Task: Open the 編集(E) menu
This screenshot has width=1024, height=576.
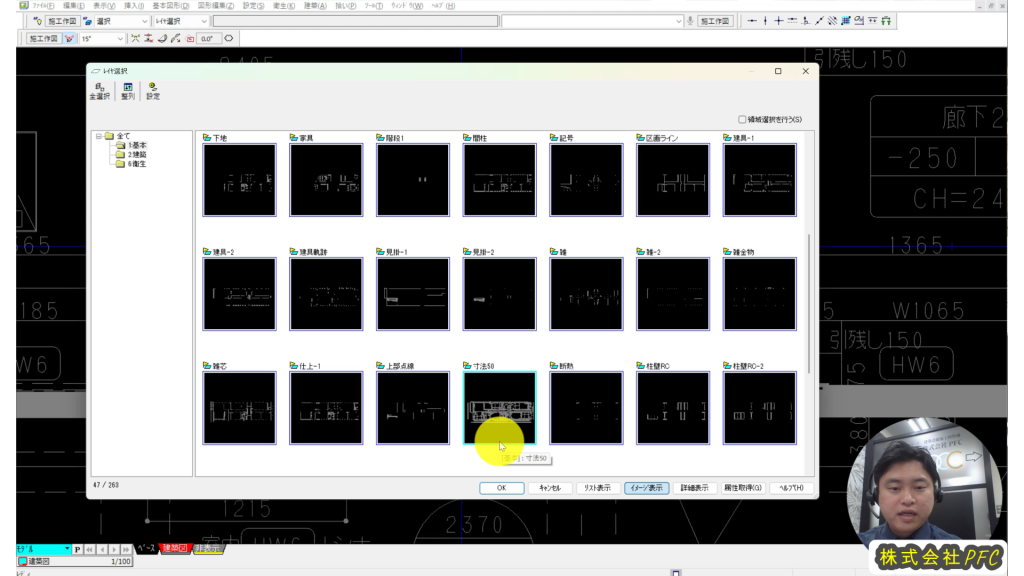Action: click(73, 5)
